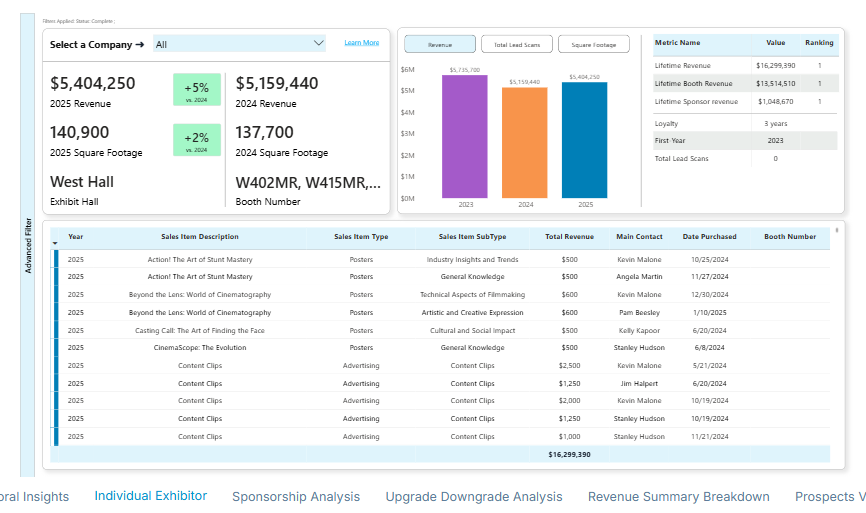The image size is (866, 513).
Task: Click the green +5% revenue change badge
Action: pyautogui.click(x=195, y=90)
